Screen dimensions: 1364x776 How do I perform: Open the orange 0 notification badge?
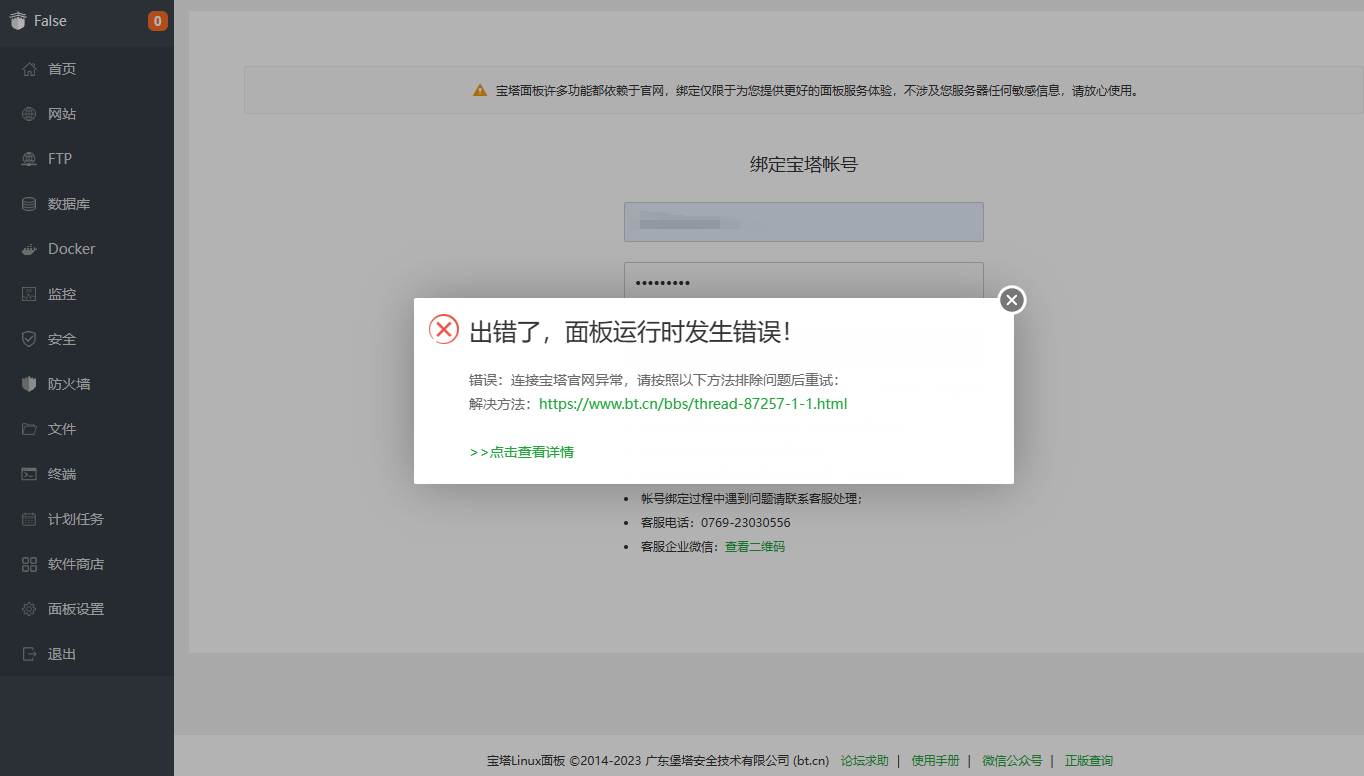(x=157, y=21)
